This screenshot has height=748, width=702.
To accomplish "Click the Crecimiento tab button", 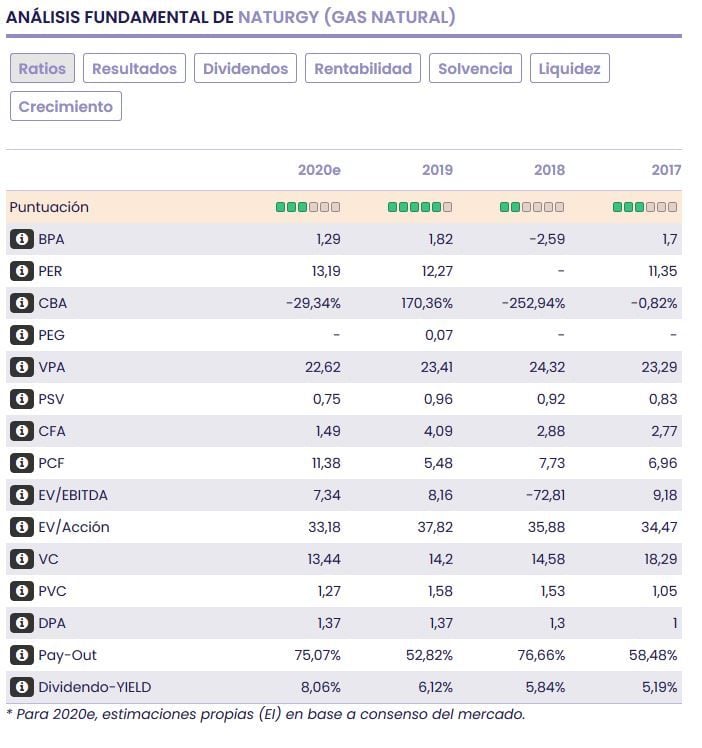I will pyautogui.click(x=66, y=106).
